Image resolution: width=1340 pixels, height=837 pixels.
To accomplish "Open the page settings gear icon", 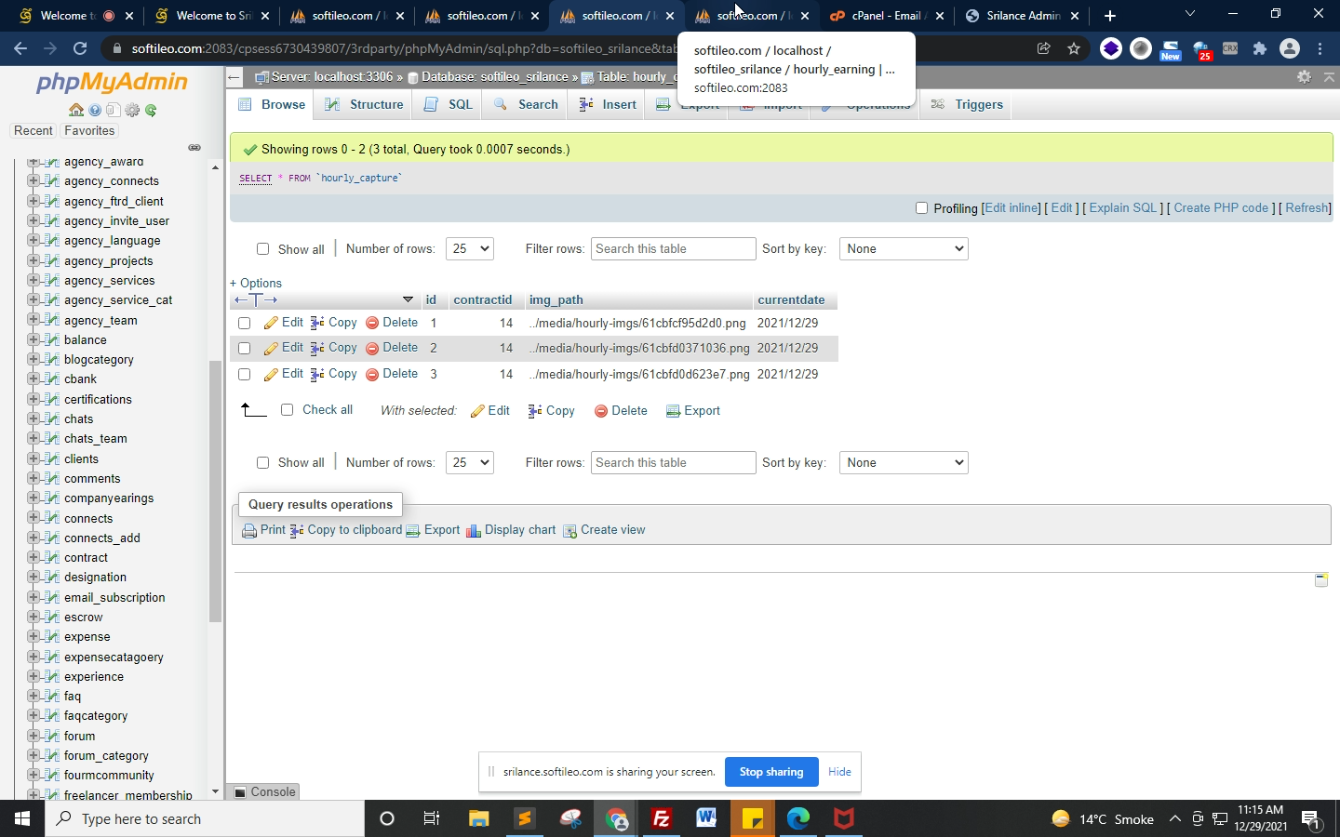I will pyautogui.click(x=1303, y=77).
